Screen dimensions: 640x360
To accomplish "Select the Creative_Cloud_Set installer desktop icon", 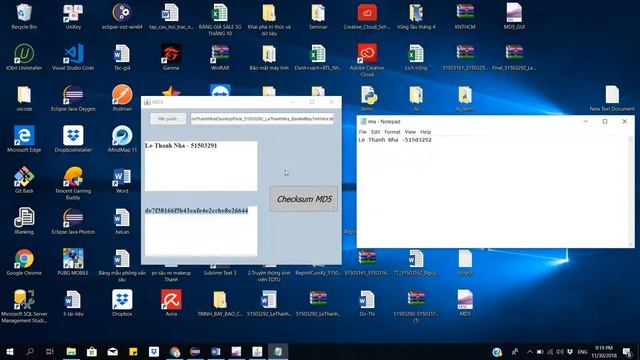I will (x=367, y=17).
